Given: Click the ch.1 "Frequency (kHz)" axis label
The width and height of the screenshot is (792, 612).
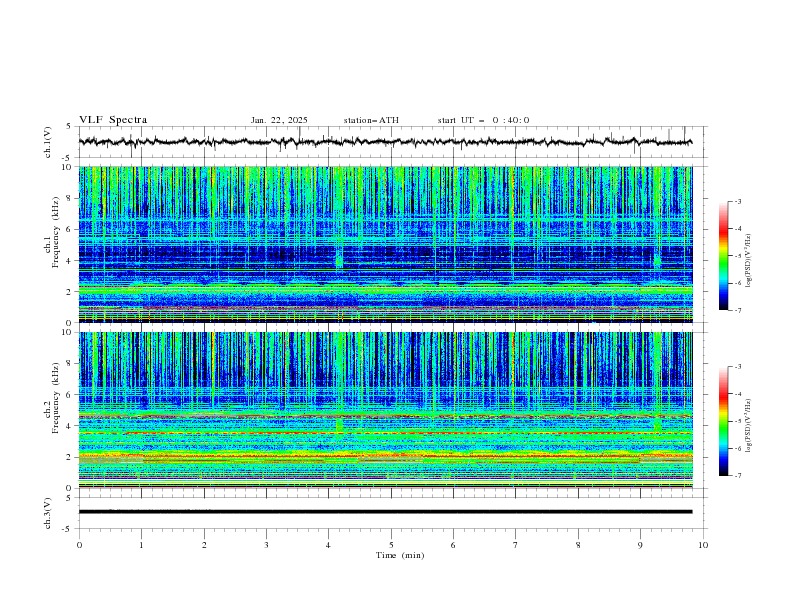Looking at the screenshot, I should pos(56,233).
